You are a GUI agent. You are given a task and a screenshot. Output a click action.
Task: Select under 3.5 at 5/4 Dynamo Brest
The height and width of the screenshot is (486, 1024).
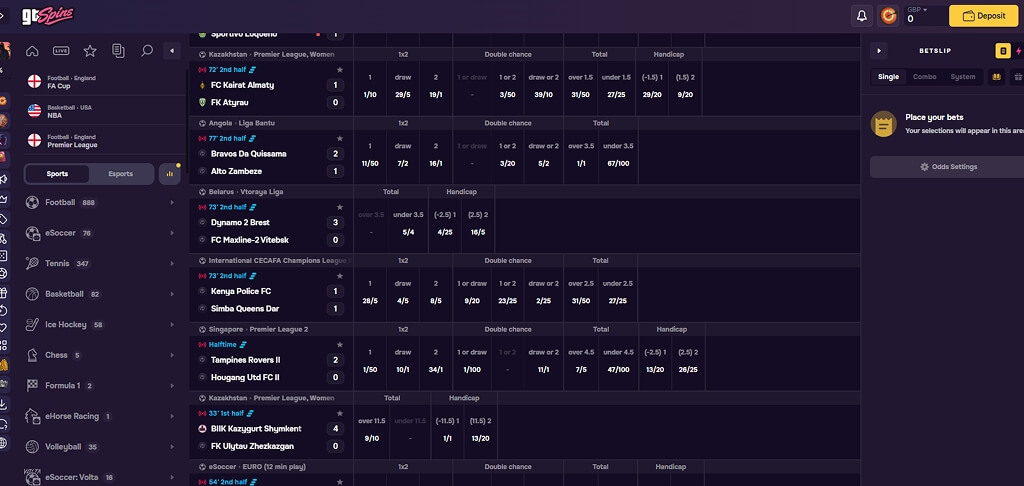pos(408,223)
